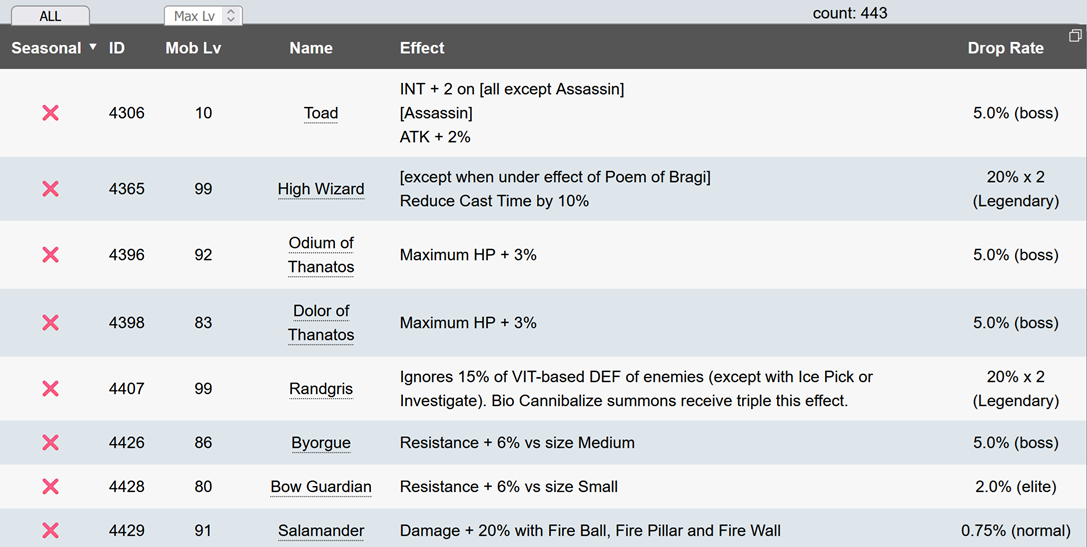The image size is (1087, 547).
Task: Click the red X seasonal icon for Toad
Action: coord(50,113)
